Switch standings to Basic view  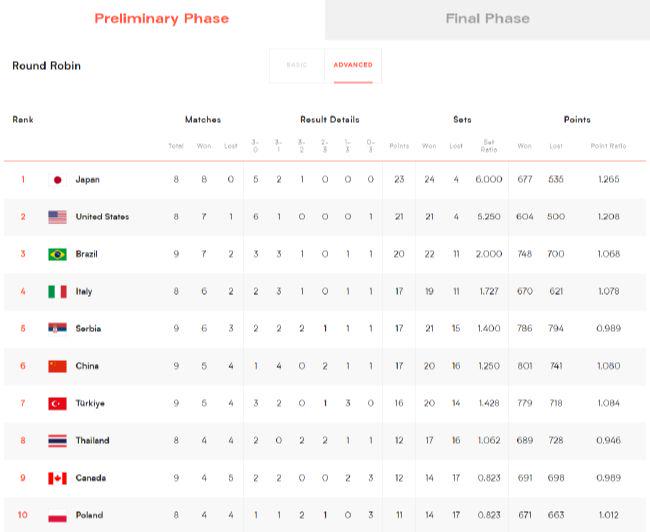click(x=297, y=65)
